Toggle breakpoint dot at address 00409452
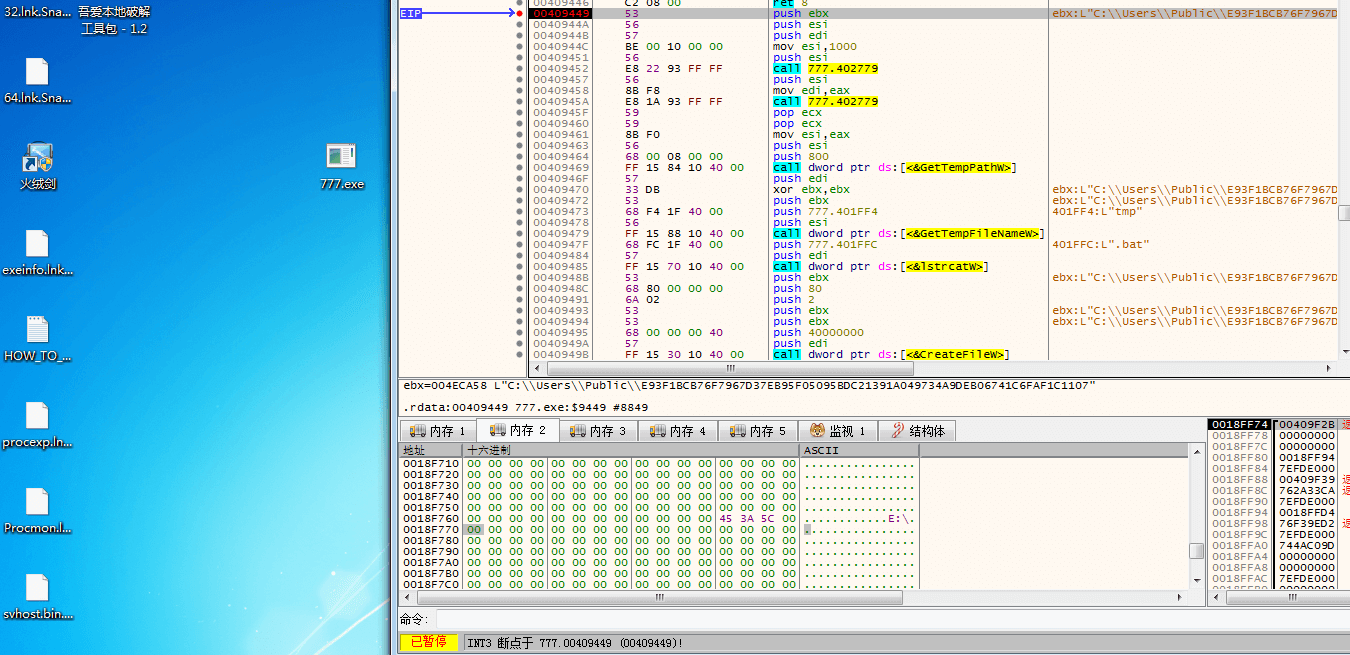This screenshot has height=655, width=1350. click(519, 69)
